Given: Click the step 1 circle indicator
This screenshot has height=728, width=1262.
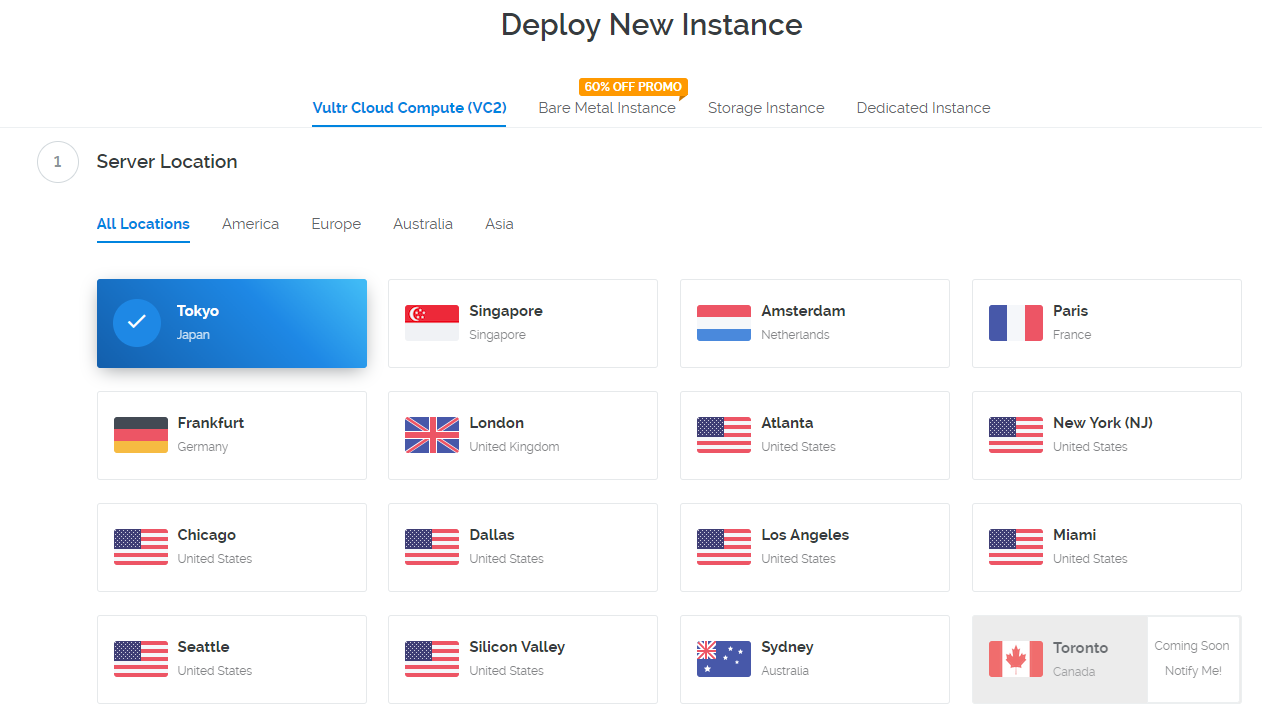Looking at the screenshot, I should [58, 162].
